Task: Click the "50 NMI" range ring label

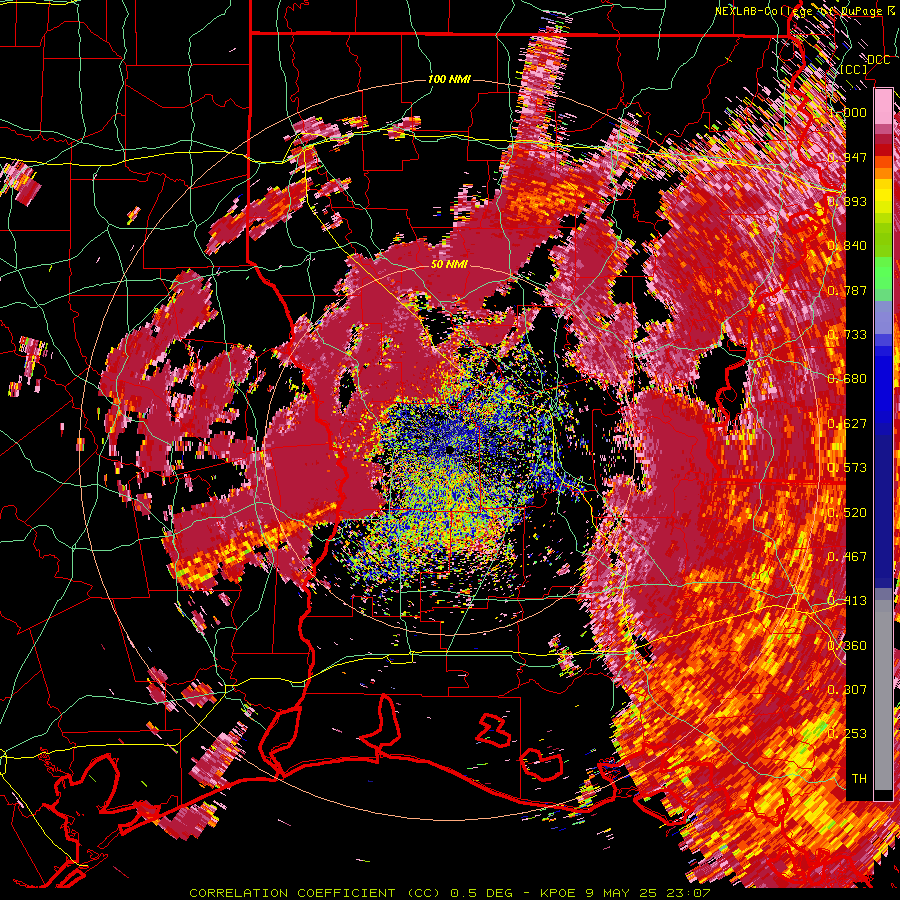Action: click(449, 264)
